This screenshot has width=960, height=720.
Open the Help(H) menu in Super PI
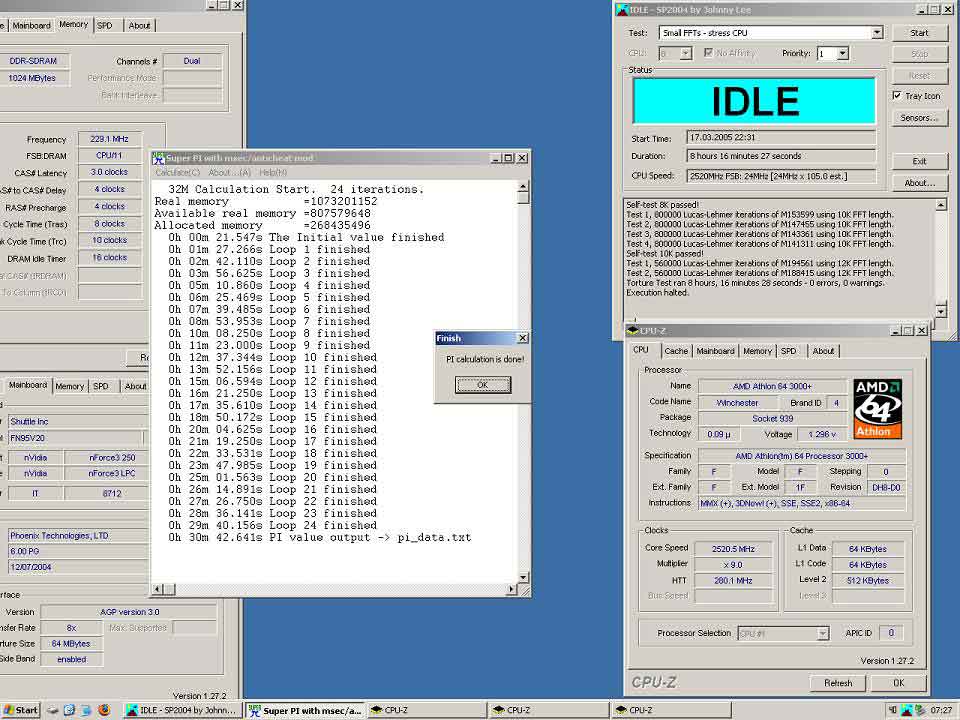pos(273,173)
